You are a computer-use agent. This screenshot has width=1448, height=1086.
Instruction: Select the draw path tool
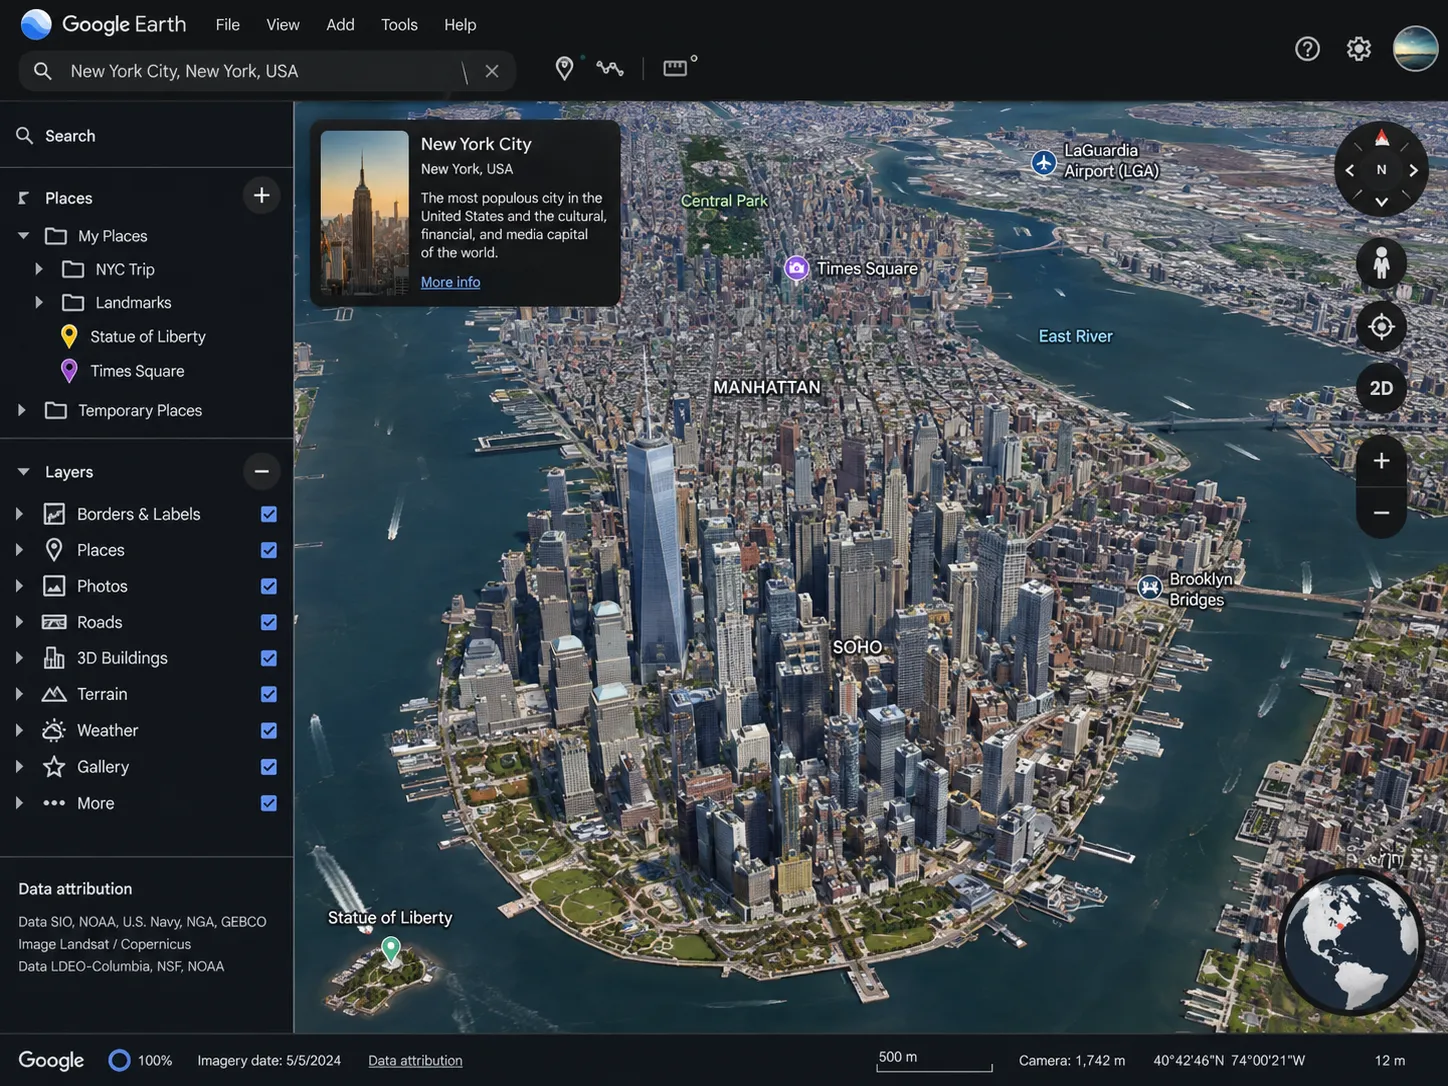pyautogui.click(x=610, y=68)
